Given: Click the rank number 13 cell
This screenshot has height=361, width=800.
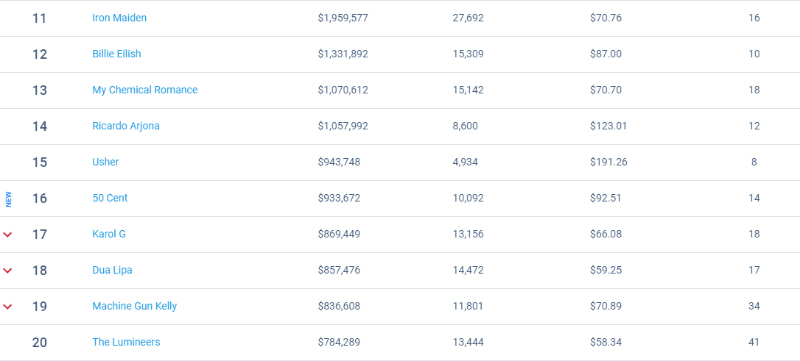Looking at the screenshot, I should [39, 90].
